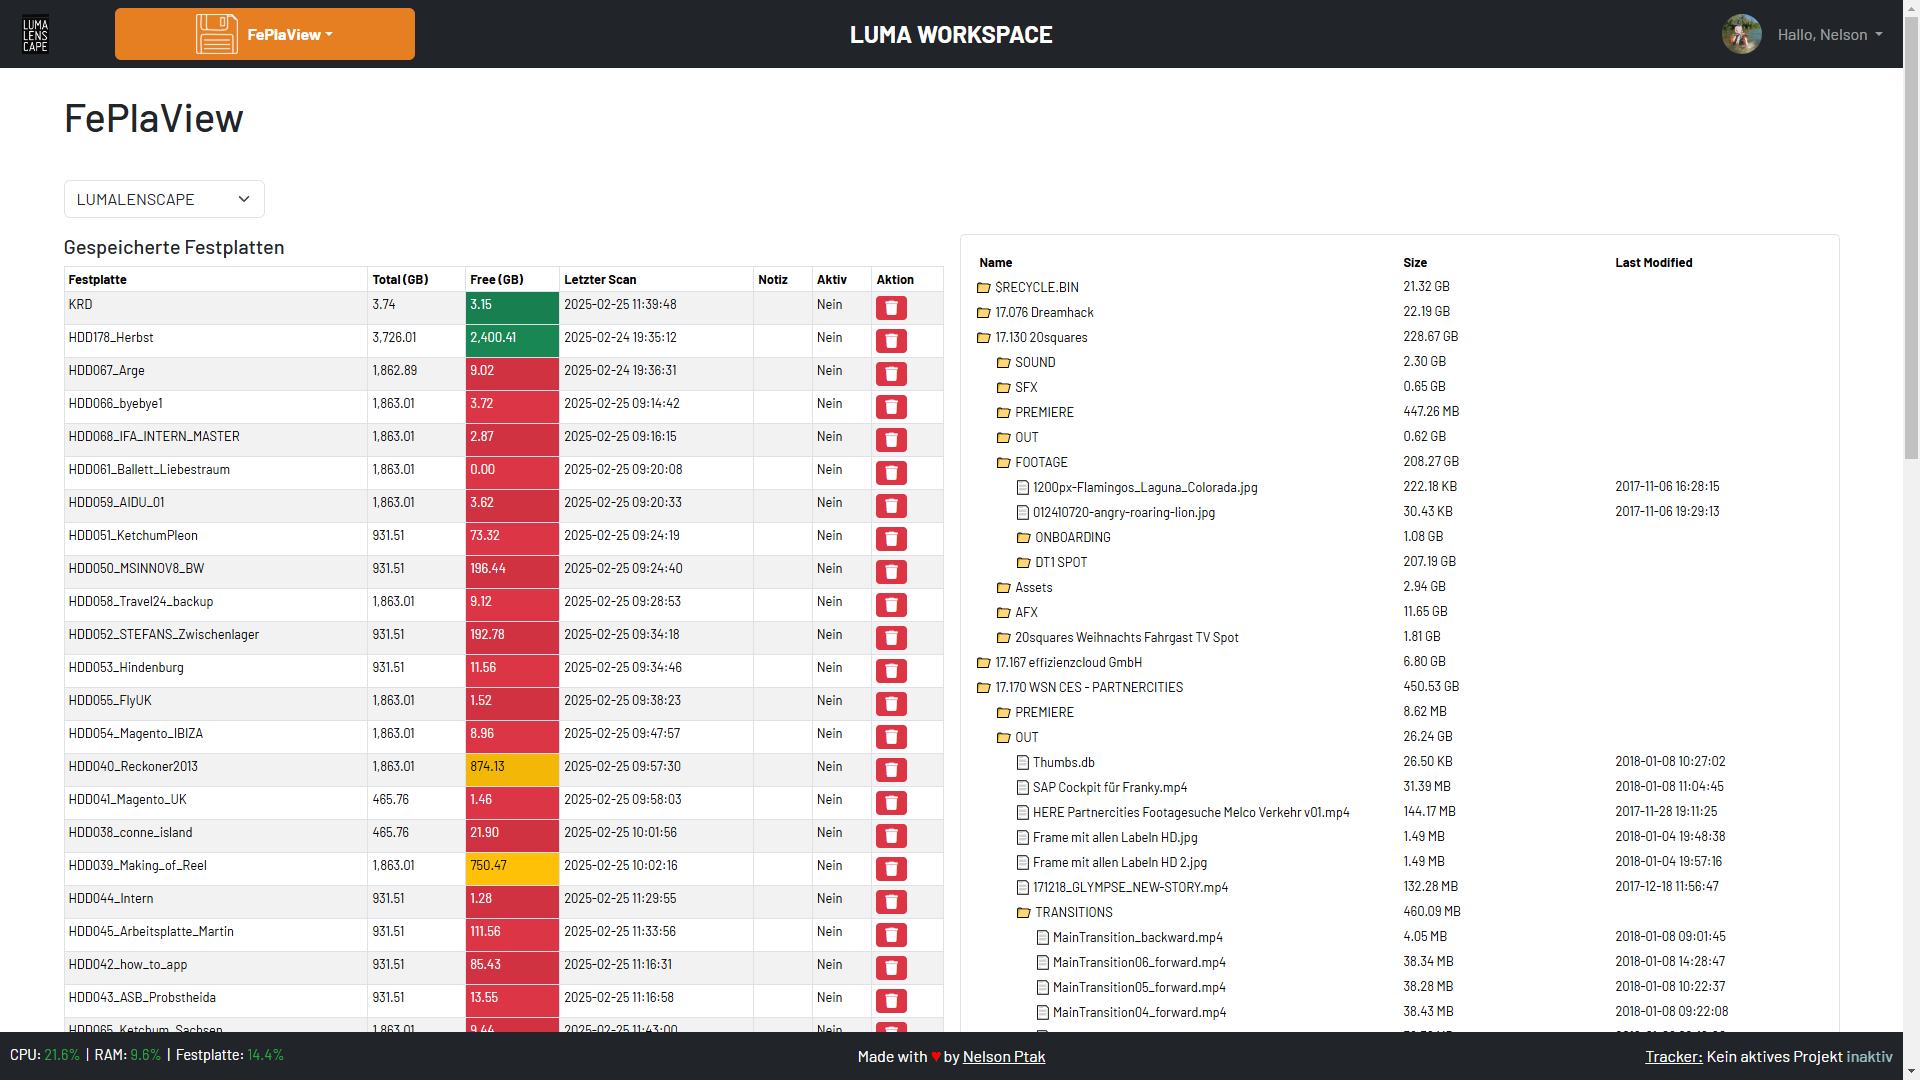Click the Luma Lenscape logo
1920x1080 pixels.
click(x=36, y=34)
